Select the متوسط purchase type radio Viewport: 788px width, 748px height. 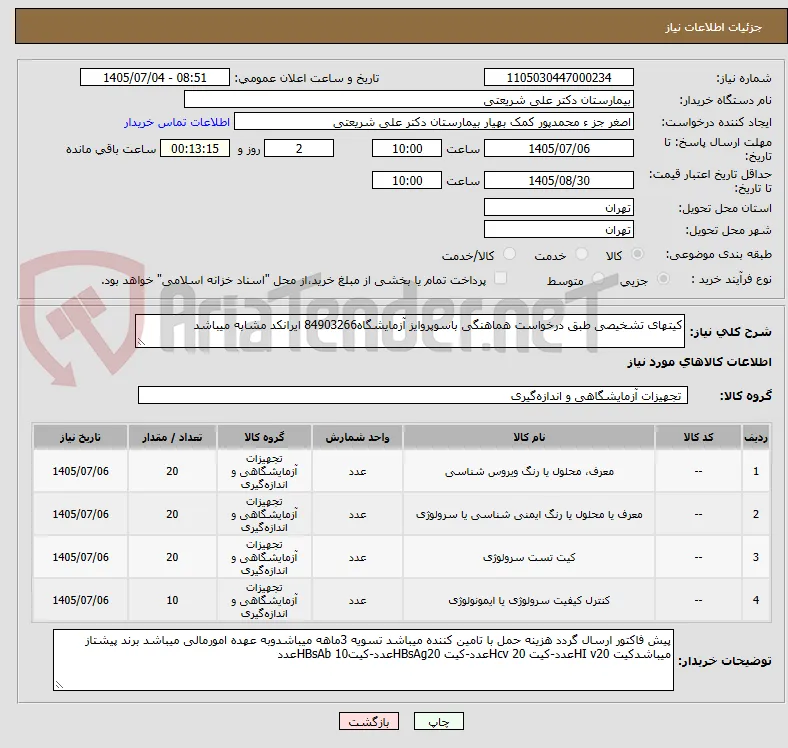[x=598, y=278]
